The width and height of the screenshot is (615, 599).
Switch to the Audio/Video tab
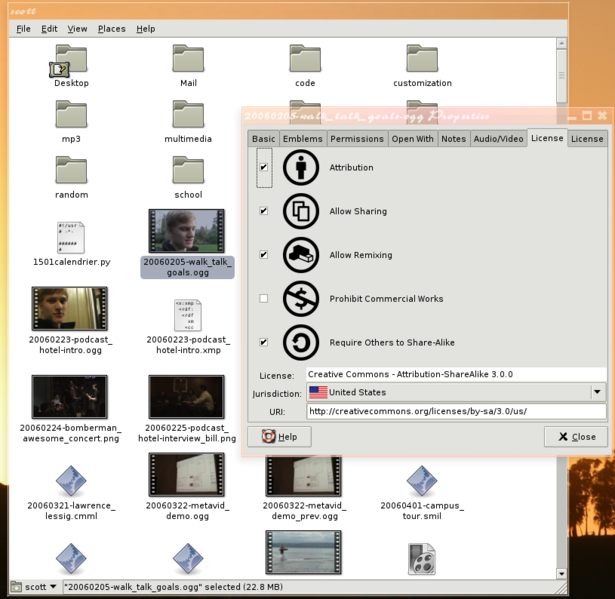[x=499, y=139]
